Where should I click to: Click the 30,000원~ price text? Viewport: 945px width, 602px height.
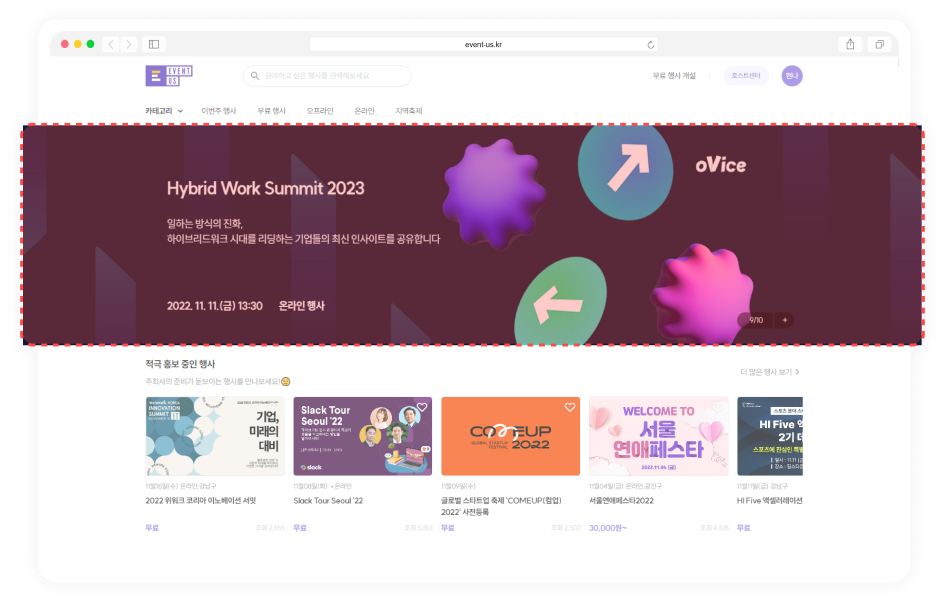[608, 528]
